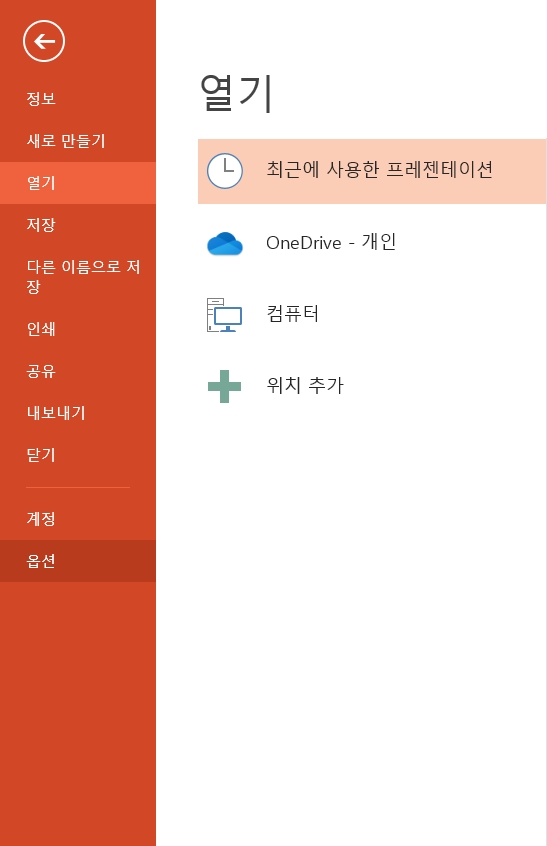Viewport: 547px width, 846px height.
Task: Click the back arrow circle icon
Action: (x=44, y=41)
